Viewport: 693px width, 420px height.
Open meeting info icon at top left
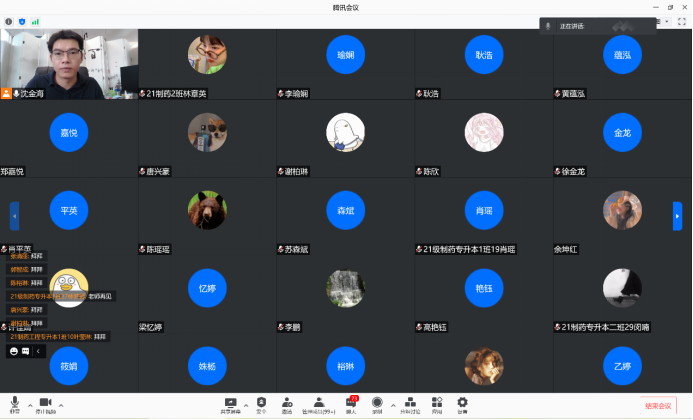click(x=7, y=20)
